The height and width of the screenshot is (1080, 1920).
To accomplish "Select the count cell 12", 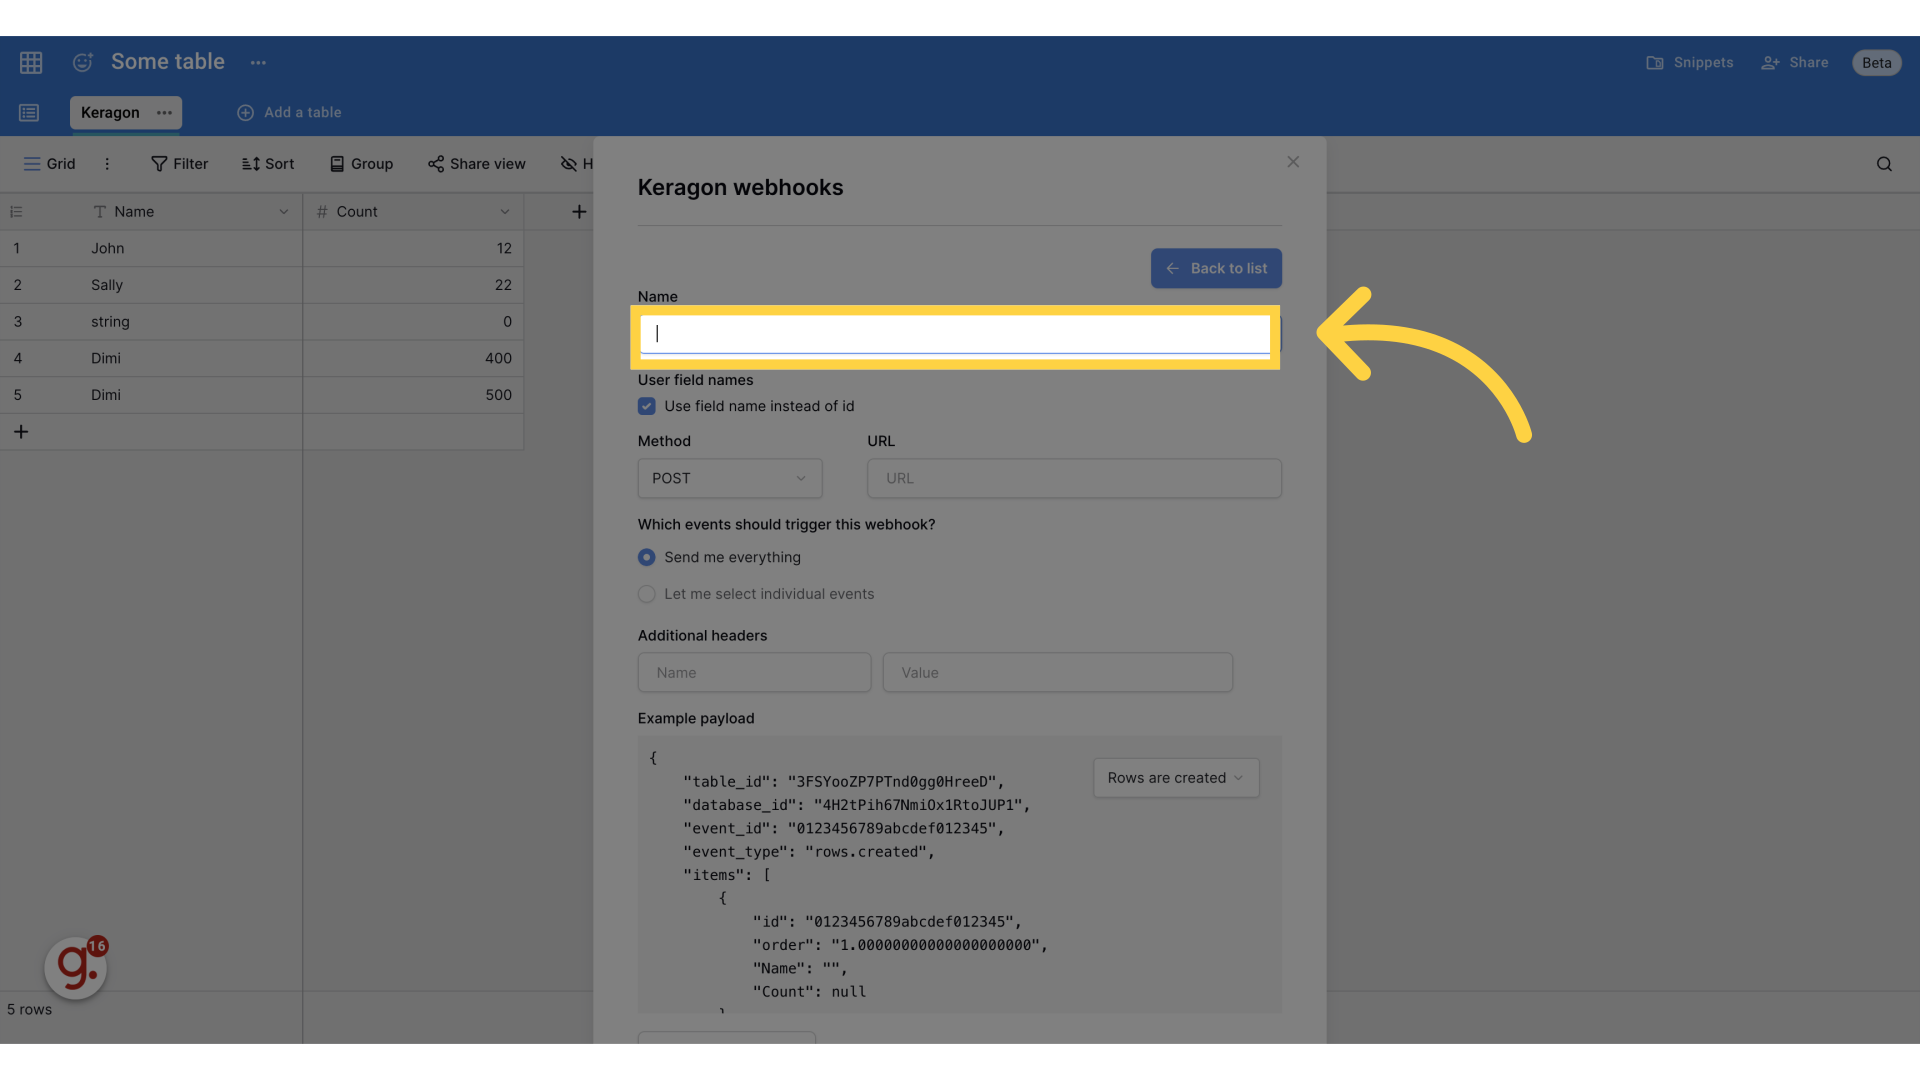I will click(x=413, y=248).
